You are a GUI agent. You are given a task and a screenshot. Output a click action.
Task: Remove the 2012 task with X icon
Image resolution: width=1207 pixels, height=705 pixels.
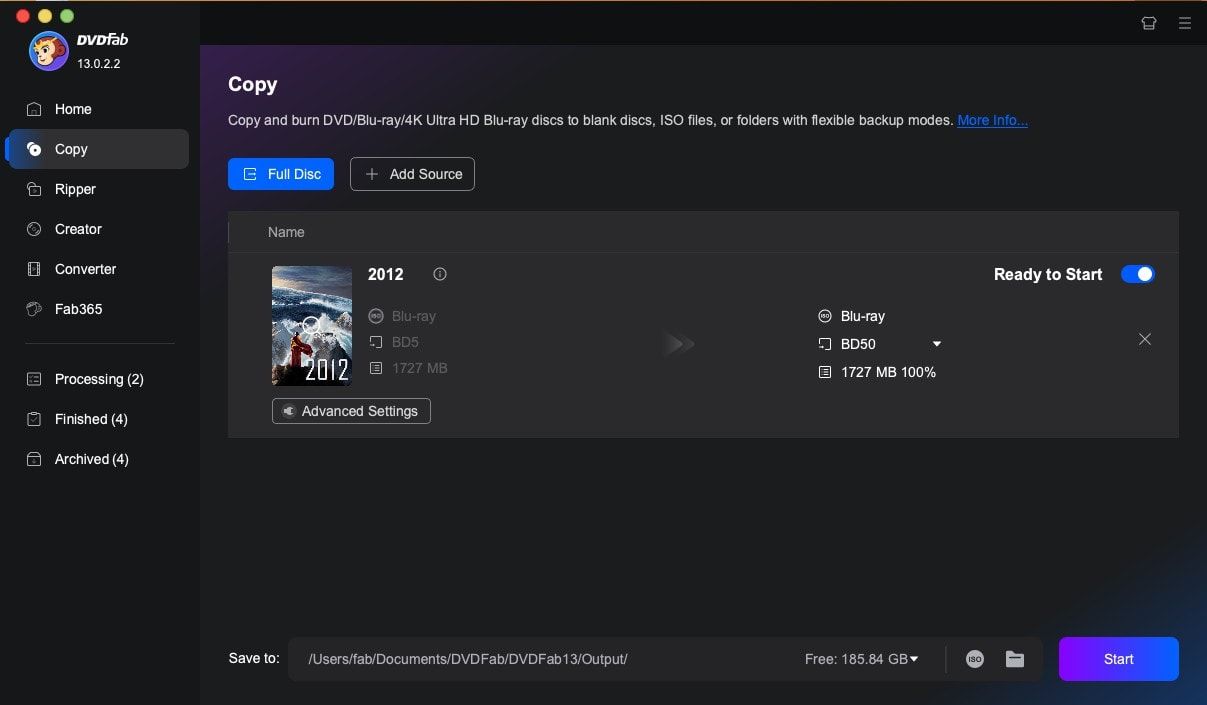(x=1145, y=340)
